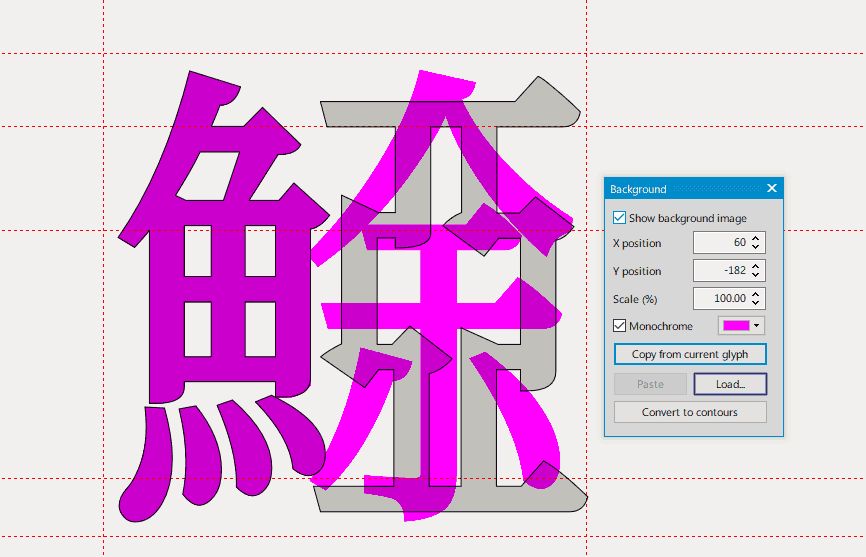Click the Load... button
This screenshot has width=866, height=557.
point(731,384)
